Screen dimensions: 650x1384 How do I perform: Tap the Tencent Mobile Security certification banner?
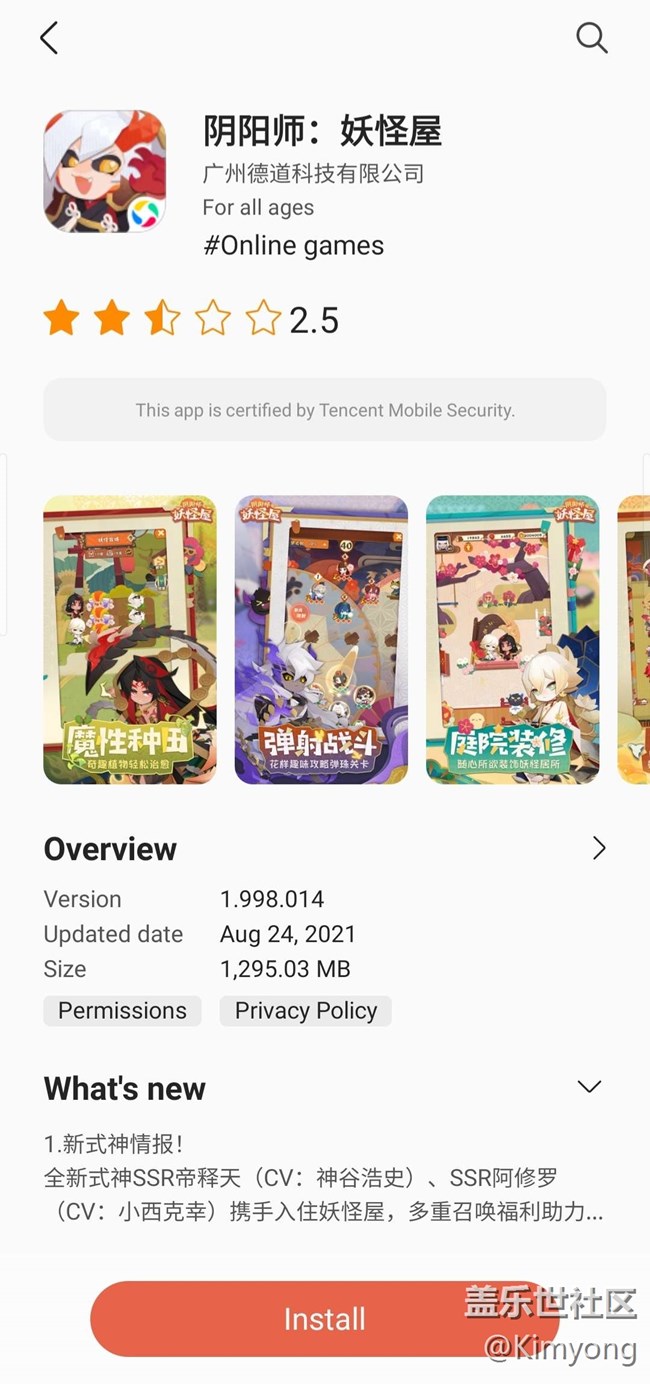point(325,410)
